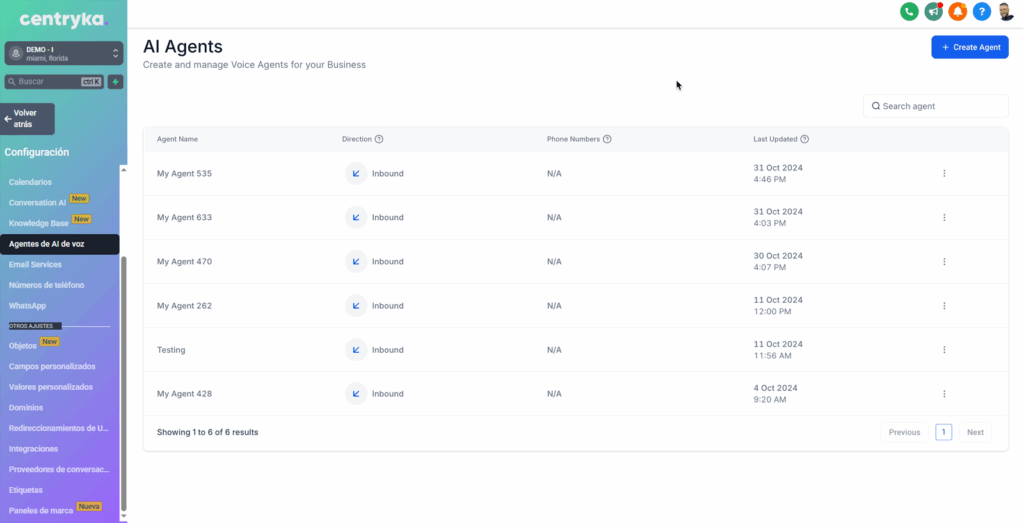The image size is (1024, 523).
Task: Click the Last Updated info icon
Action: point(805,139)
